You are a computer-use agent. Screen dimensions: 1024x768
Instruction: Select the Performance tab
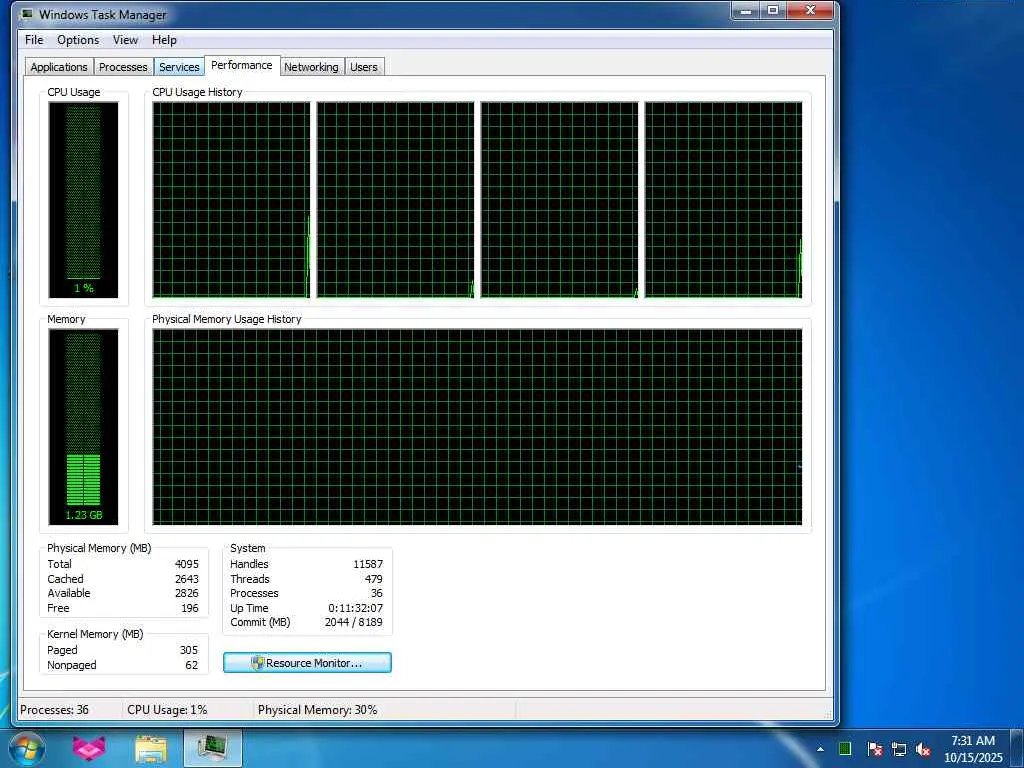(242, 65)
